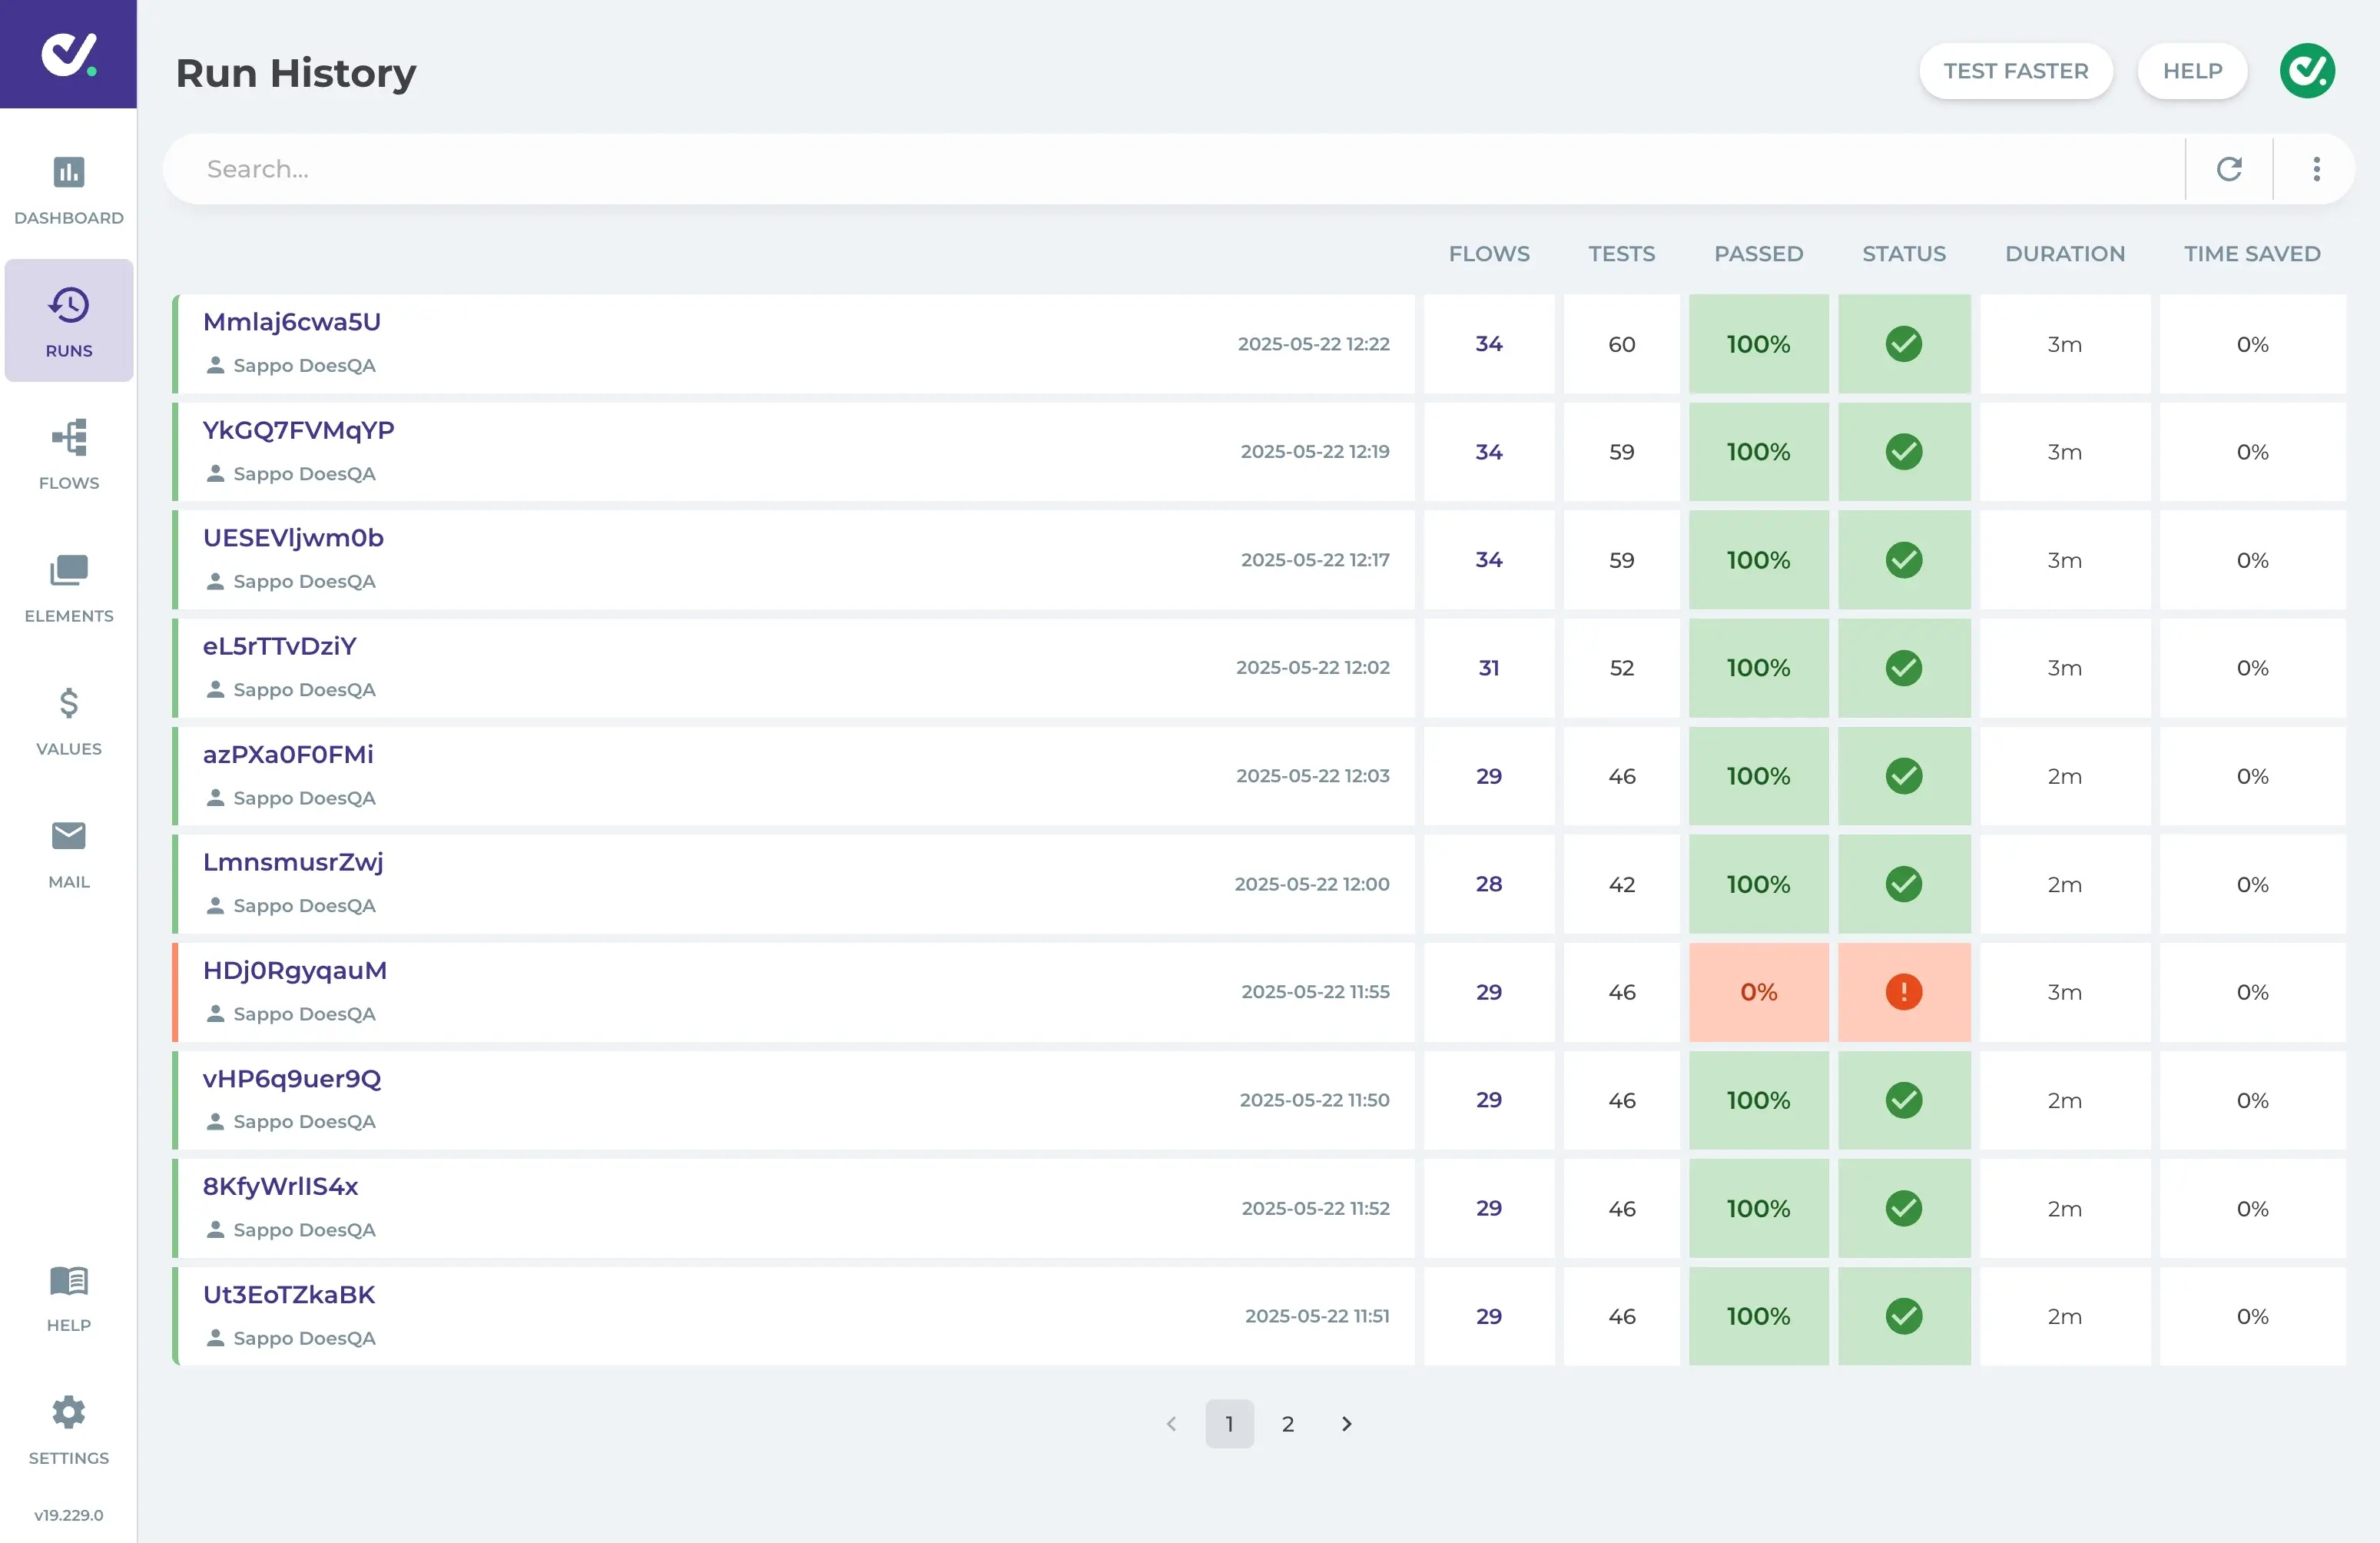Click the DoesQA logo in the sidebar
Viewport: 2380px width, 1543px height.
[68, 54]
